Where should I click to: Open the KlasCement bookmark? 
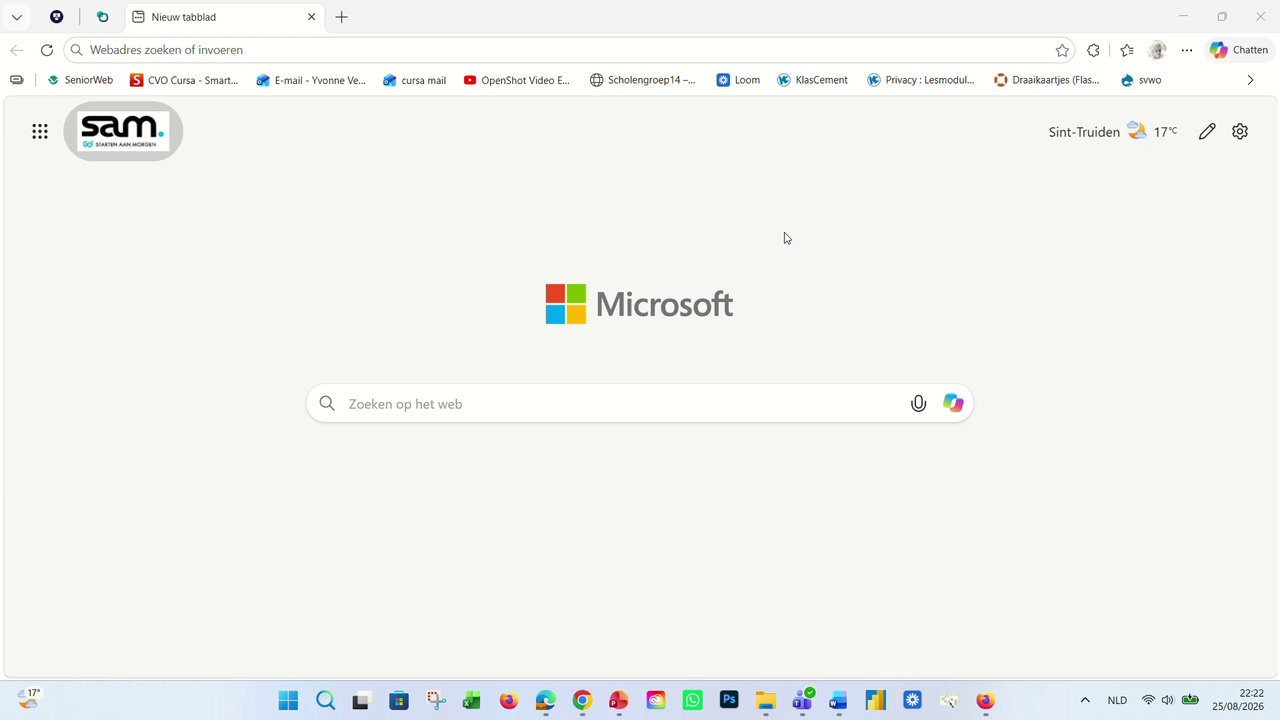(812, 80)
